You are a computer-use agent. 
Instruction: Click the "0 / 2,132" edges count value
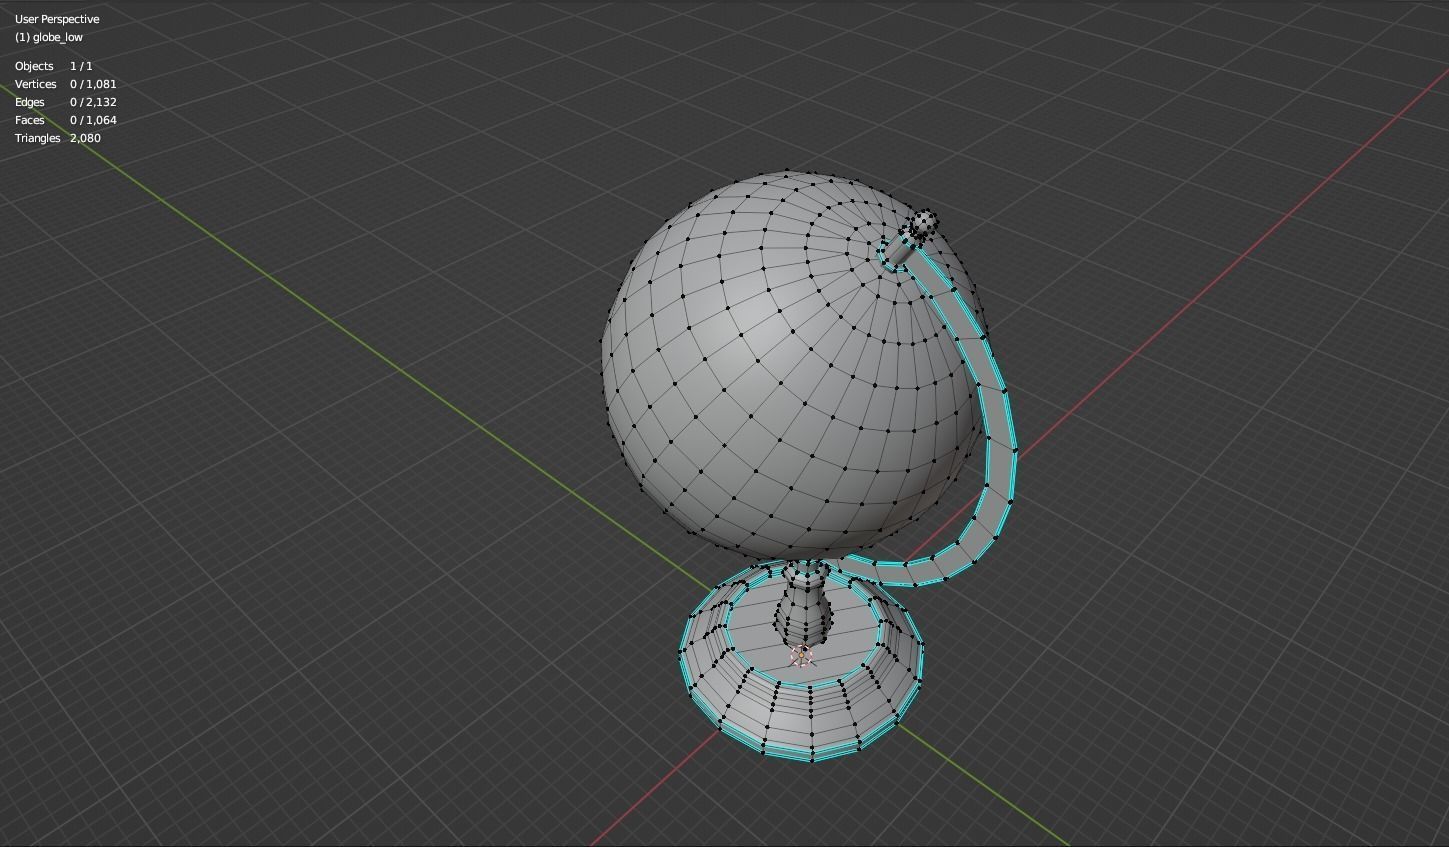93,102
